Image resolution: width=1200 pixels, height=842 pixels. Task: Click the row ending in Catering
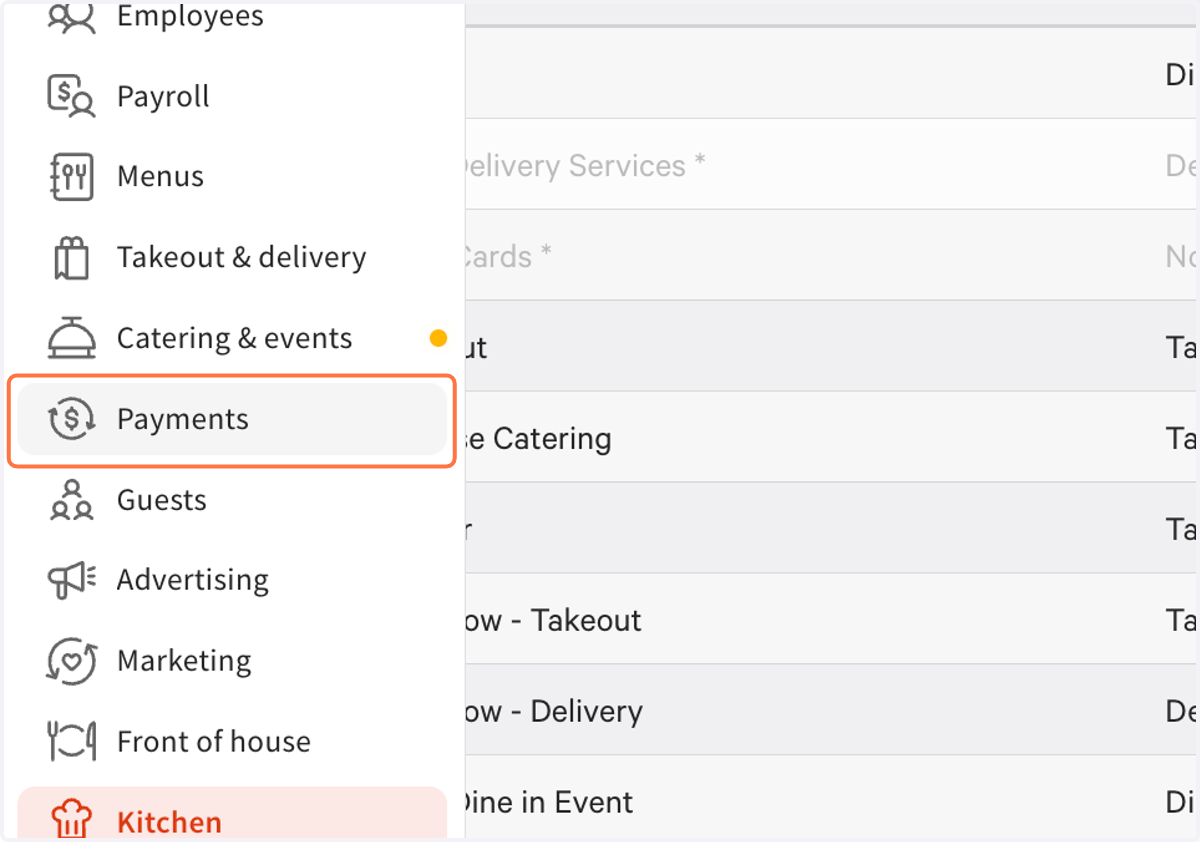pos(832,438)
